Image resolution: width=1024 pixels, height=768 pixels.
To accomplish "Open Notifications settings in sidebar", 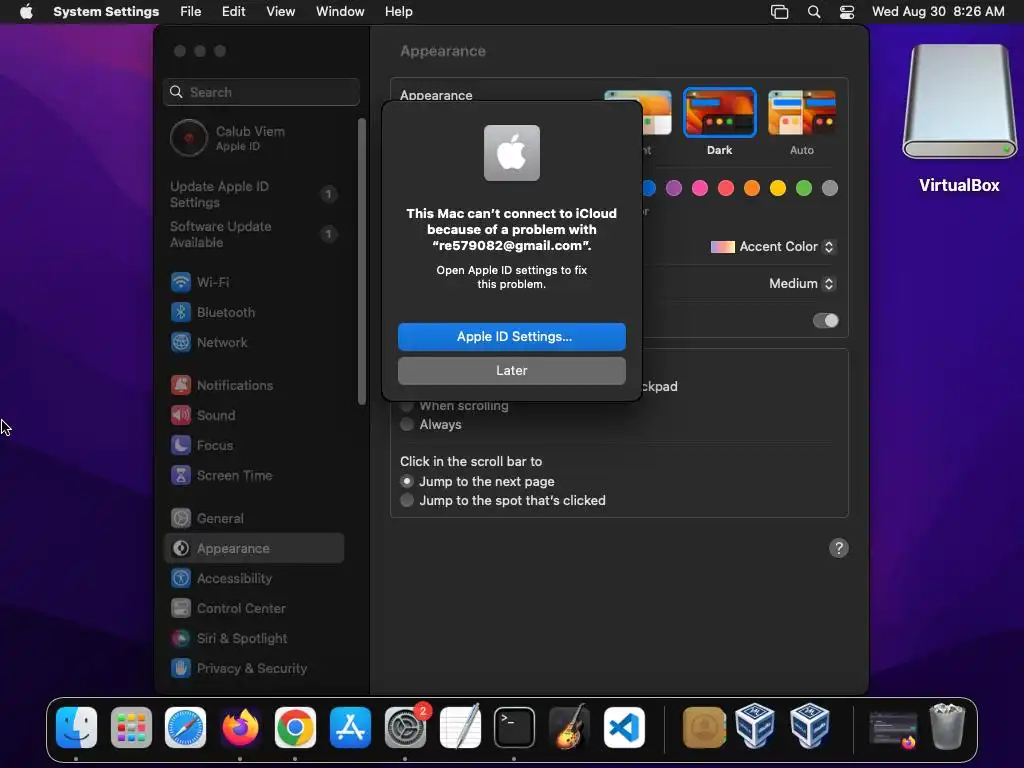I will pos(254,385).
